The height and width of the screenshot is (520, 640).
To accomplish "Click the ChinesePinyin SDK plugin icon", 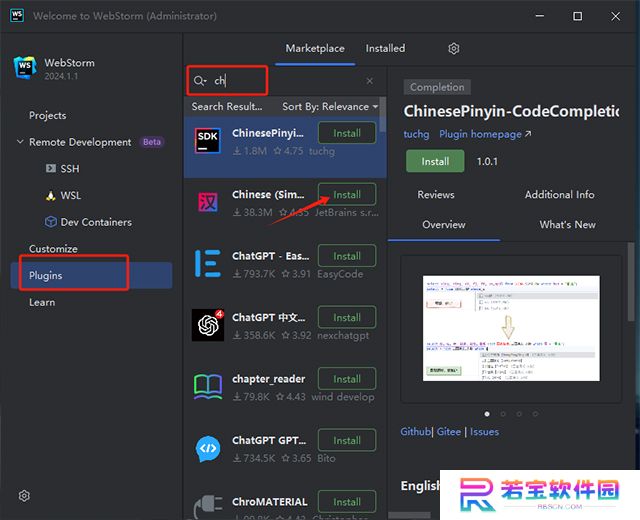I will coord(208,141).
